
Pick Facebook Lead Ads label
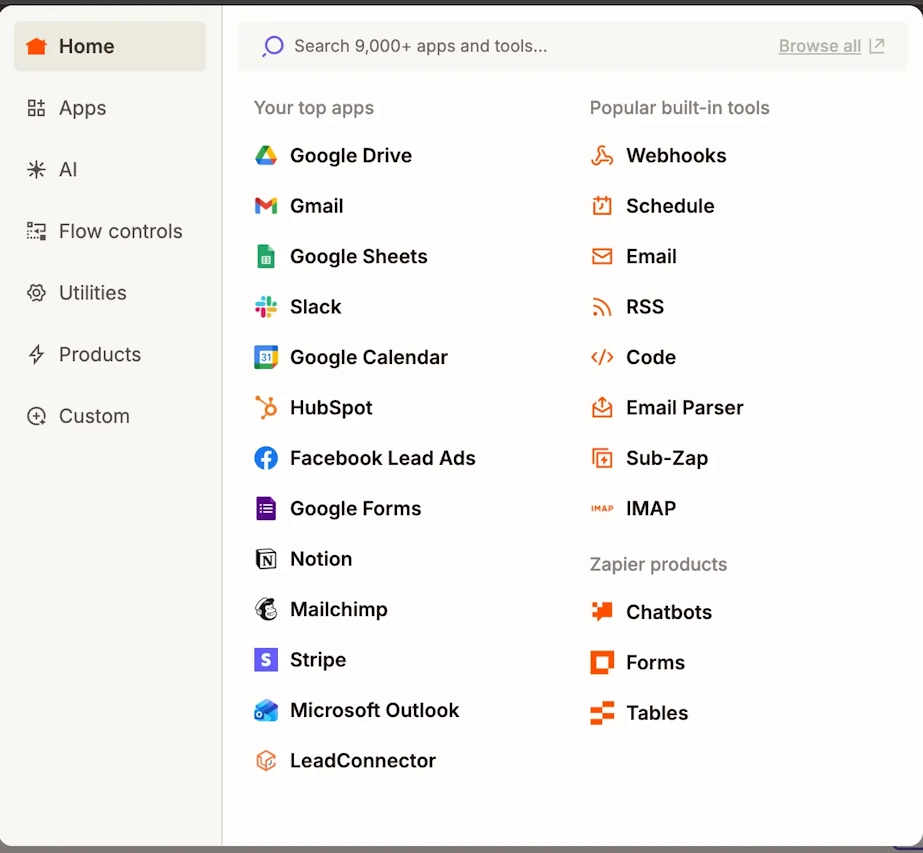tap(383, 458)
